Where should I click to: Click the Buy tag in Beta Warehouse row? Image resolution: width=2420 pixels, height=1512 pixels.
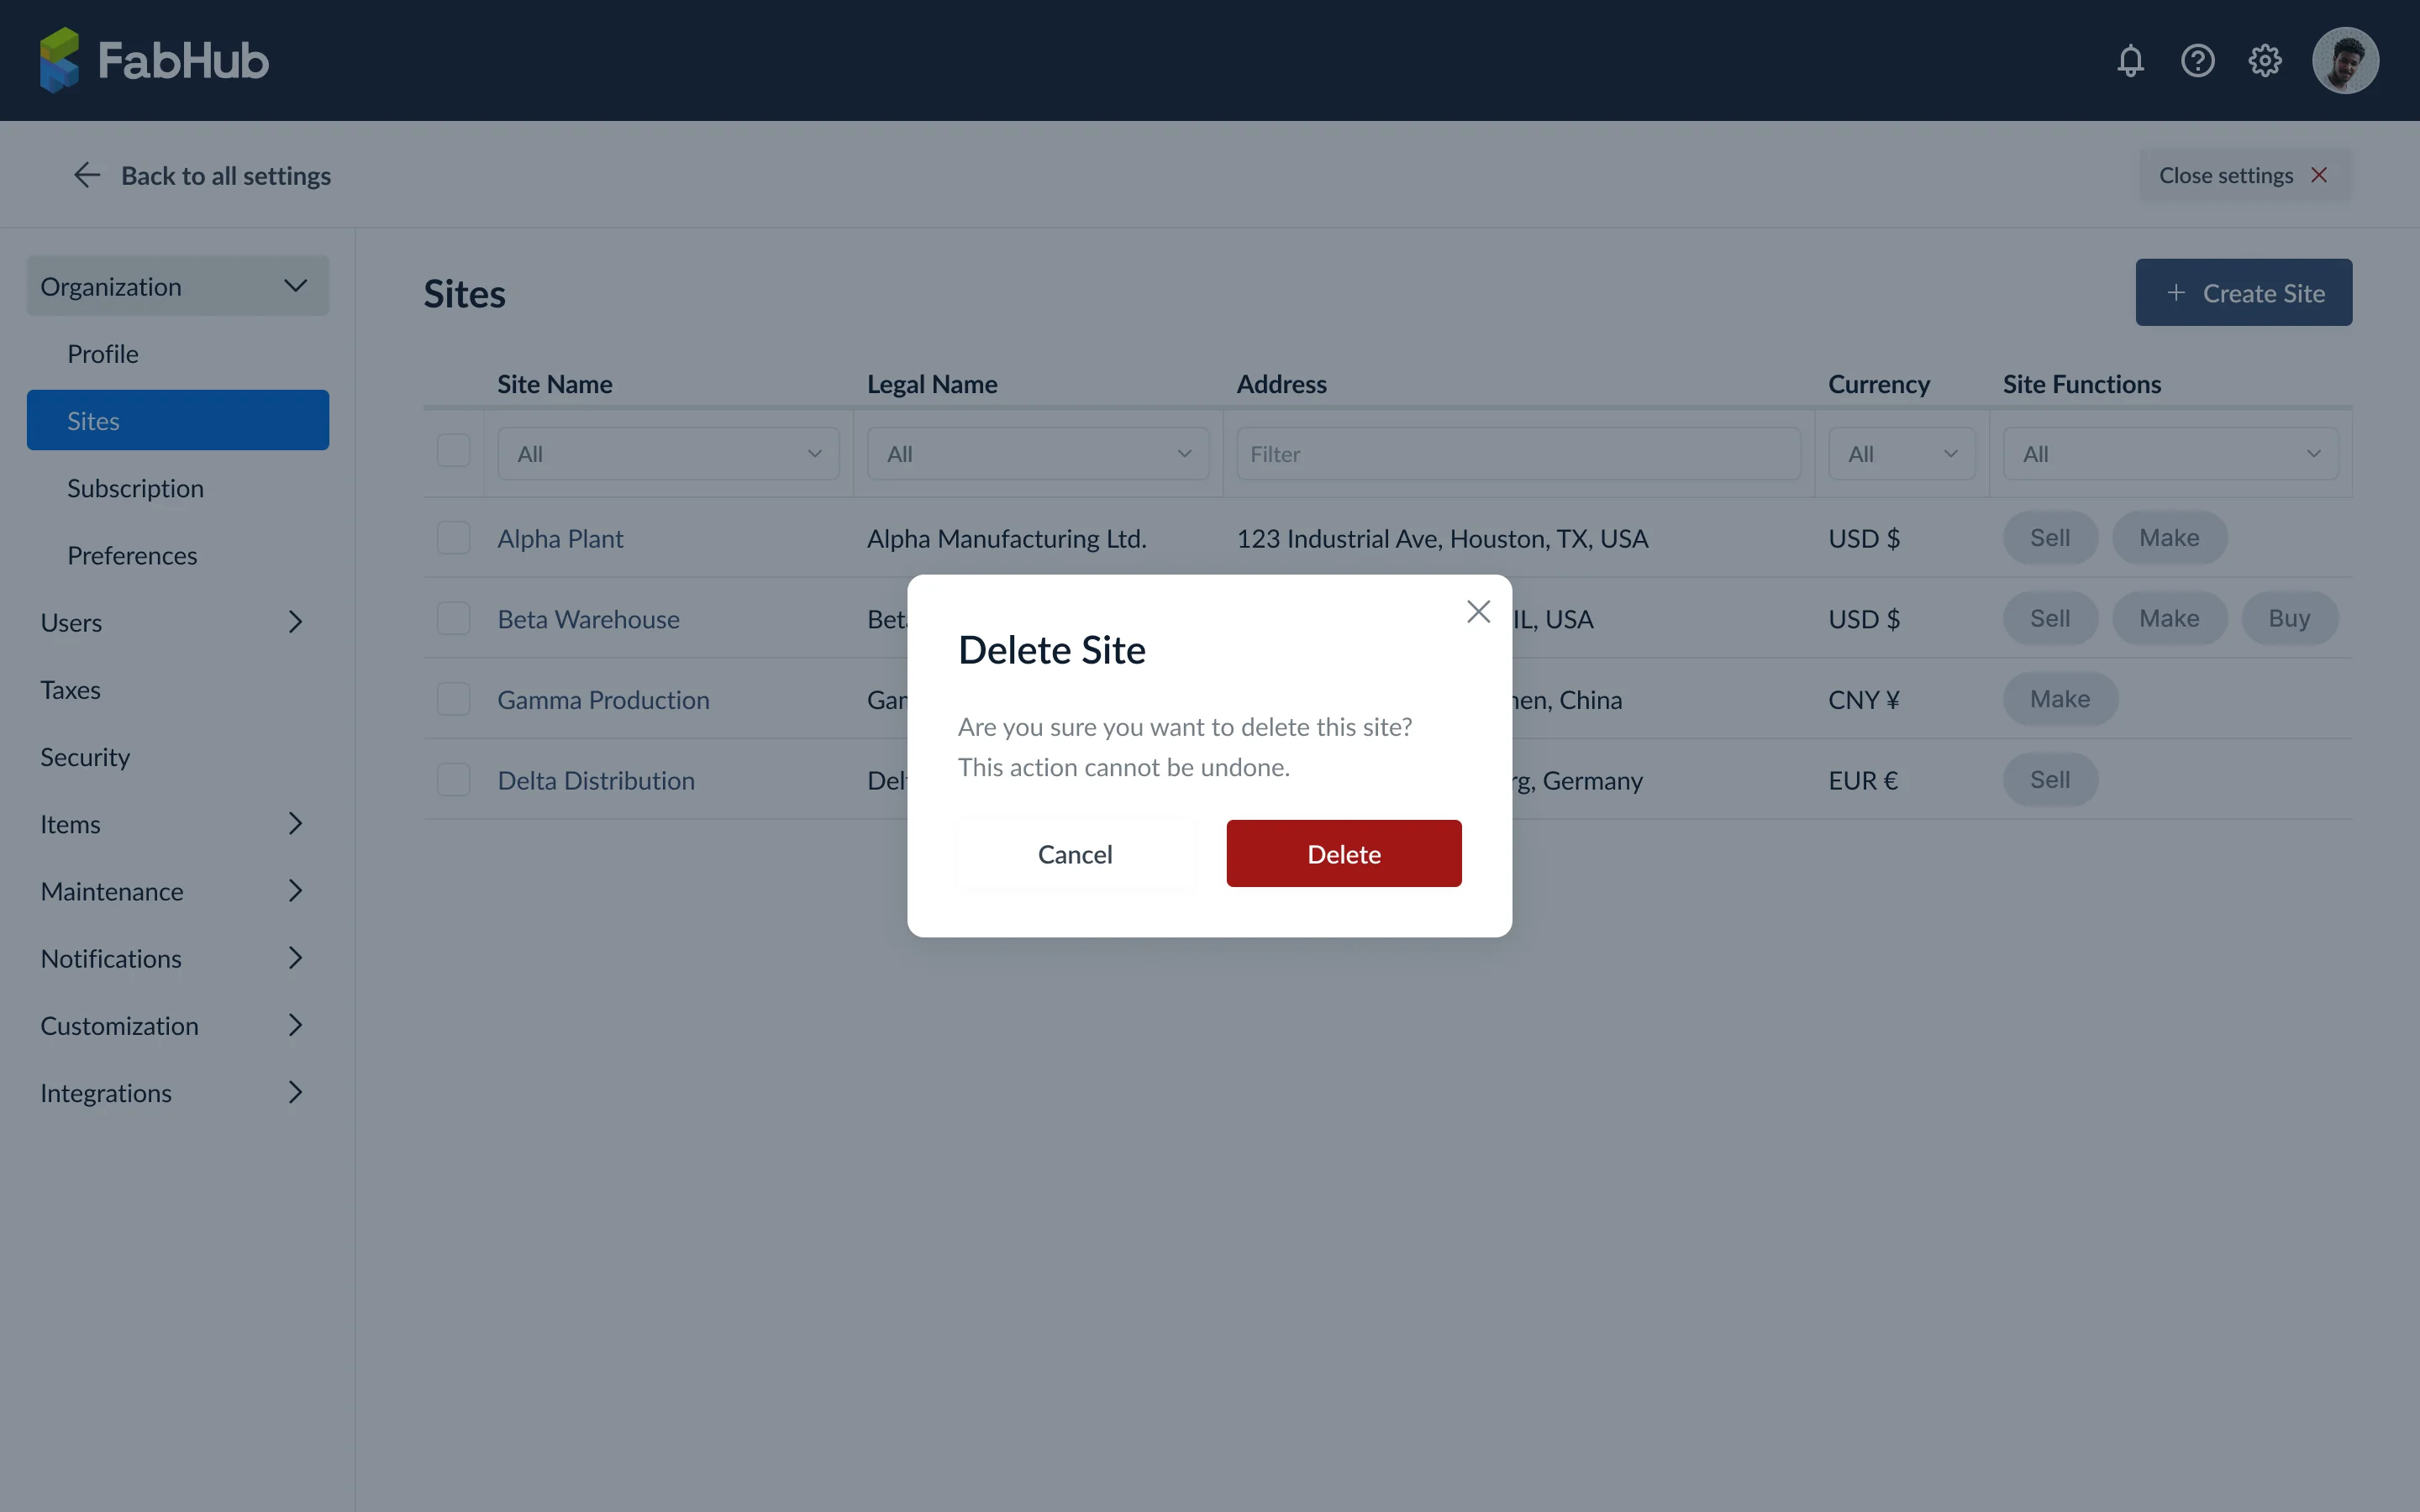click(2289, 618)
